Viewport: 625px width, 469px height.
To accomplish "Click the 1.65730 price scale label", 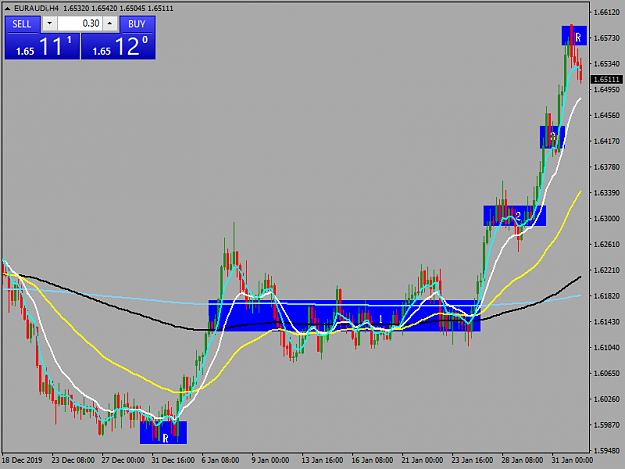I will [x=607, y=38].
